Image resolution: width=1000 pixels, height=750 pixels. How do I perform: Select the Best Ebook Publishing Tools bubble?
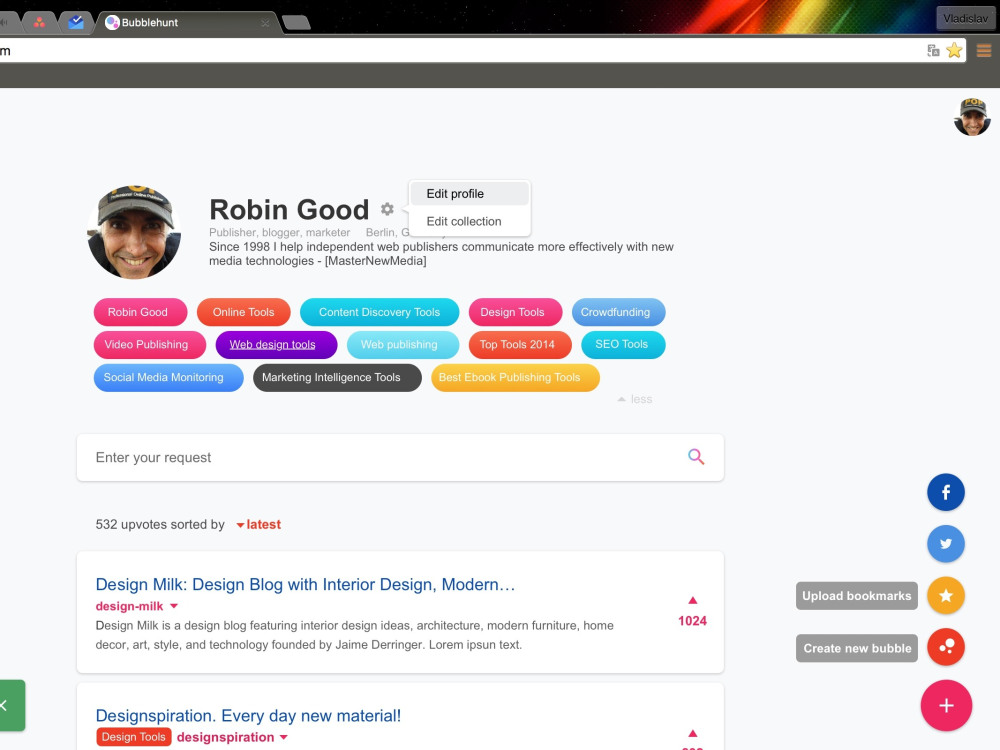(x=515, y=378)
